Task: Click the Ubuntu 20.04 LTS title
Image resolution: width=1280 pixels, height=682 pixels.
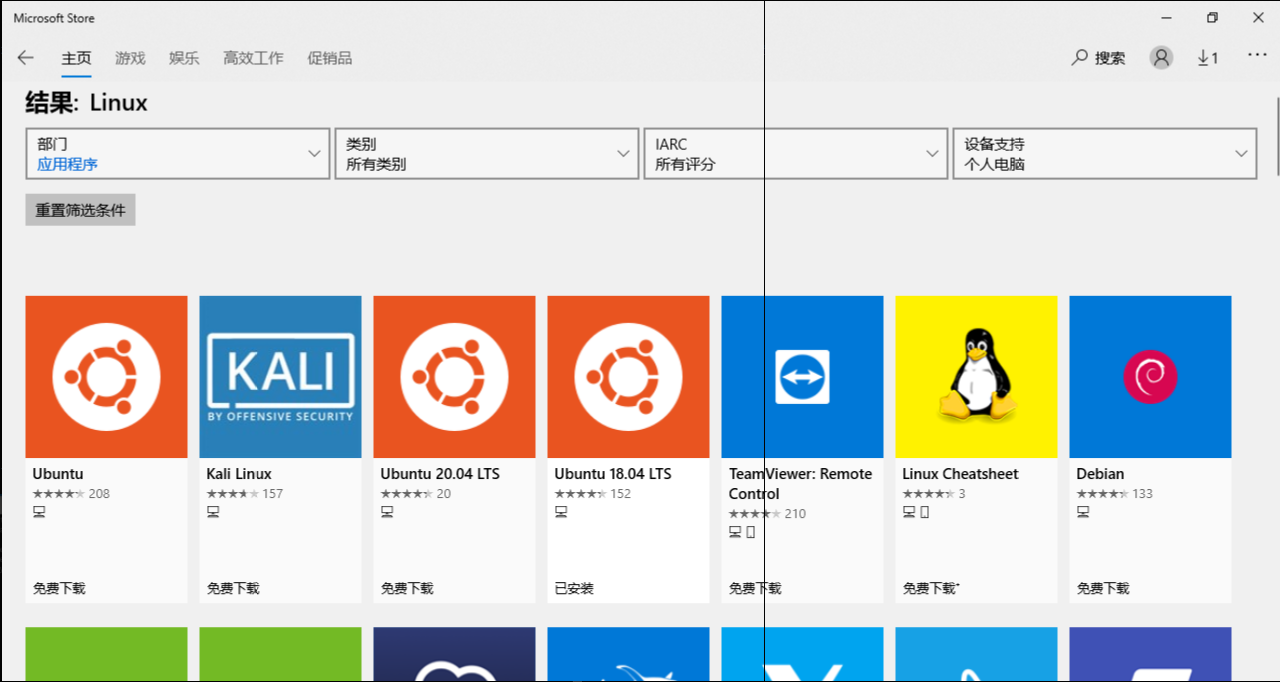Action: pyautogui.click(x=440, y=474)
